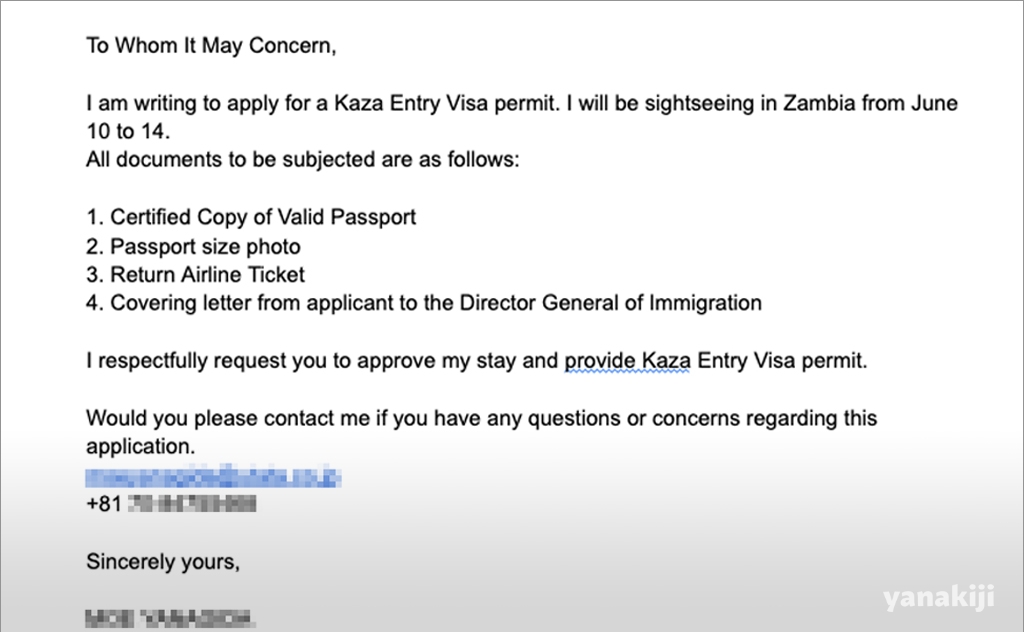Click the greeting line "To Whom It May Concern,"
Screen dimensions: 1024x632
tap(211, 46)
